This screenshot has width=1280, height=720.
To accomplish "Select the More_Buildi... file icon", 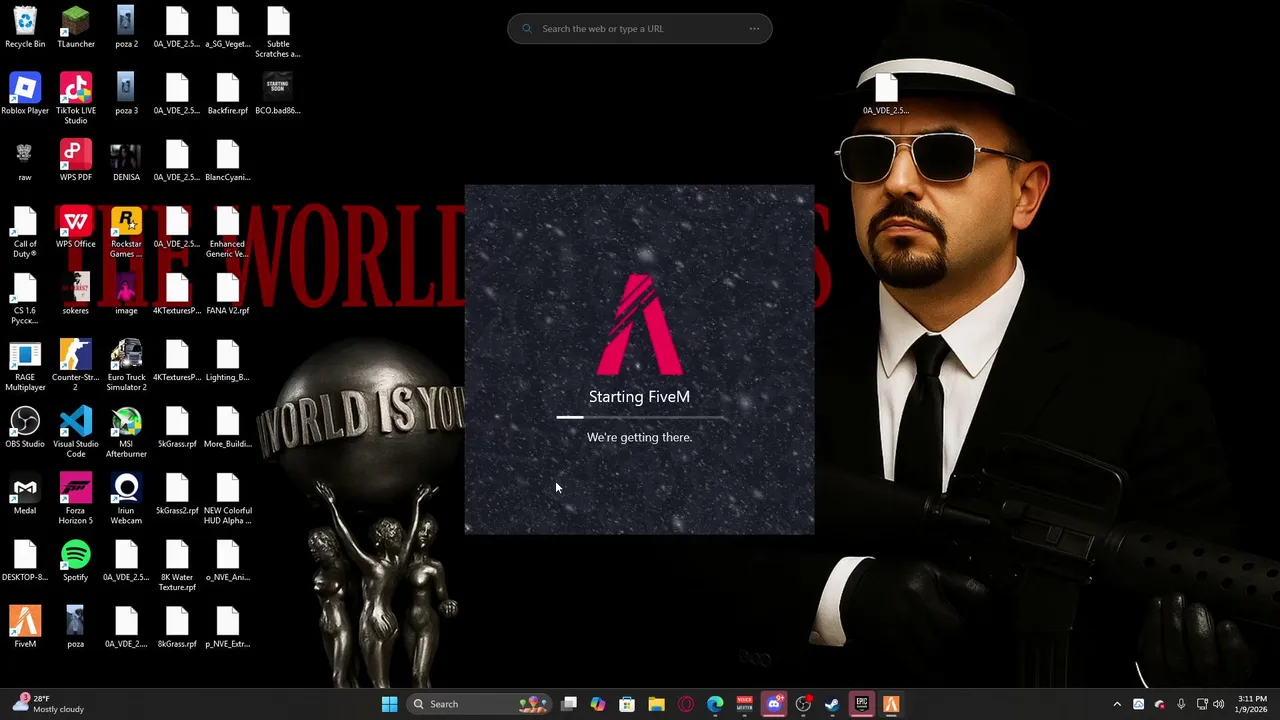I will pos(228,428).
